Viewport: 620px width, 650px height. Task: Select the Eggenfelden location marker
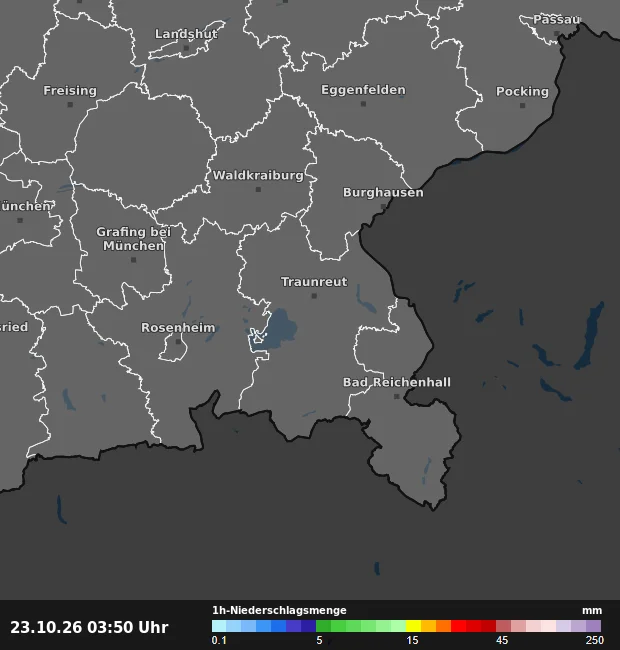[x=363, y=104]
